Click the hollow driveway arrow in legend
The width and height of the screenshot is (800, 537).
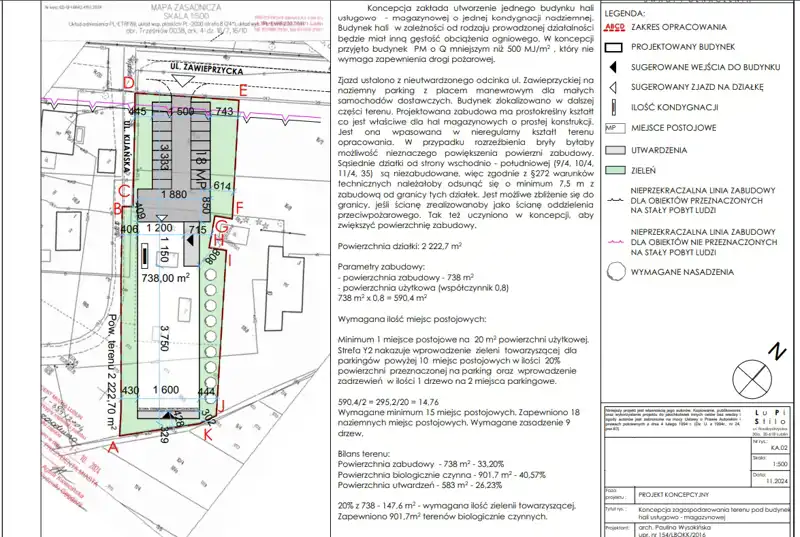coord(614,87)
